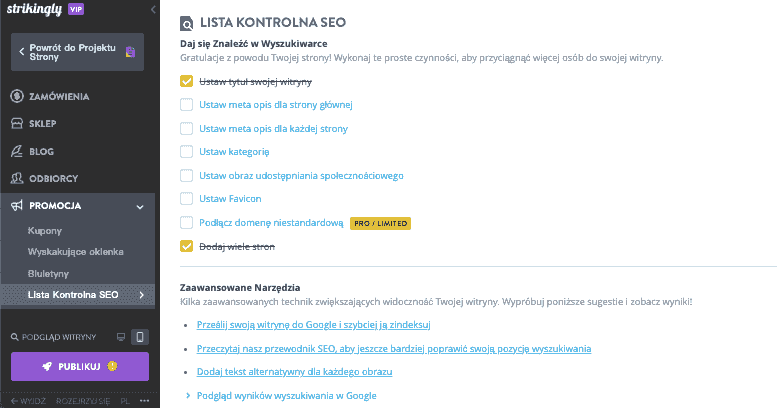The image size is (777, 408).
Task: Open the Kupony submenu item
Action: (x=45, y=231)
